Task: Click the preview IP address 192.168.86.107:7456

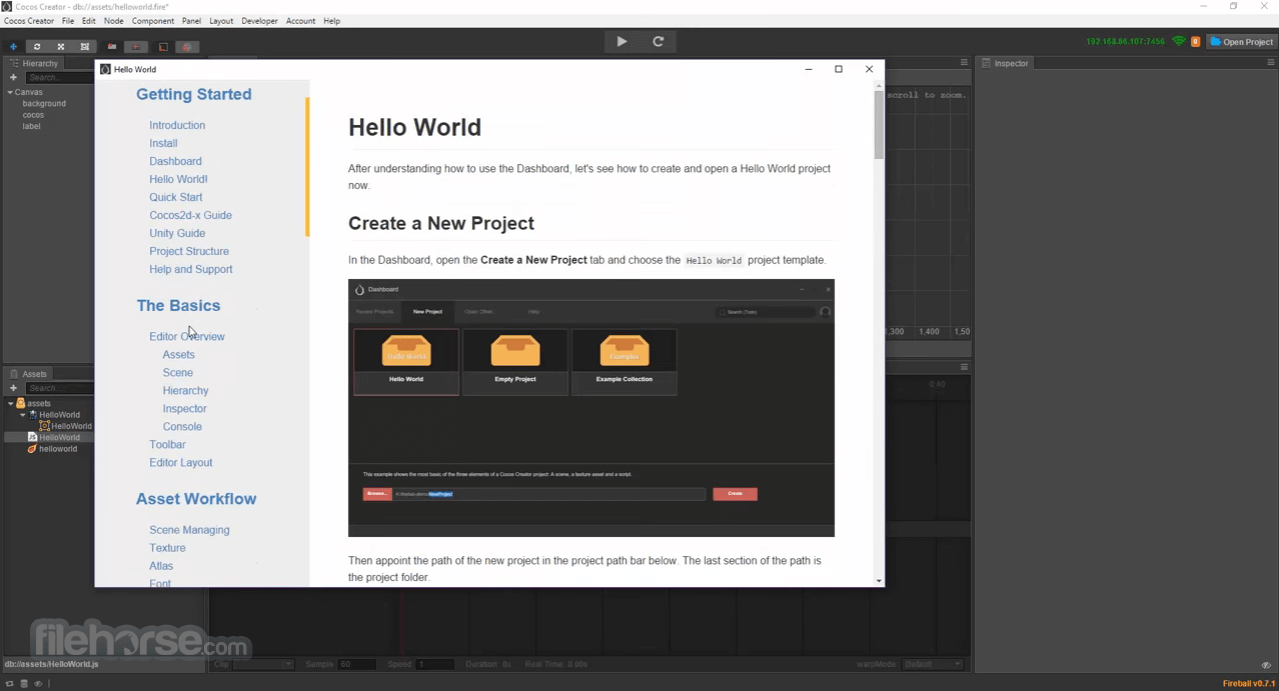Action: (1126, 42)
